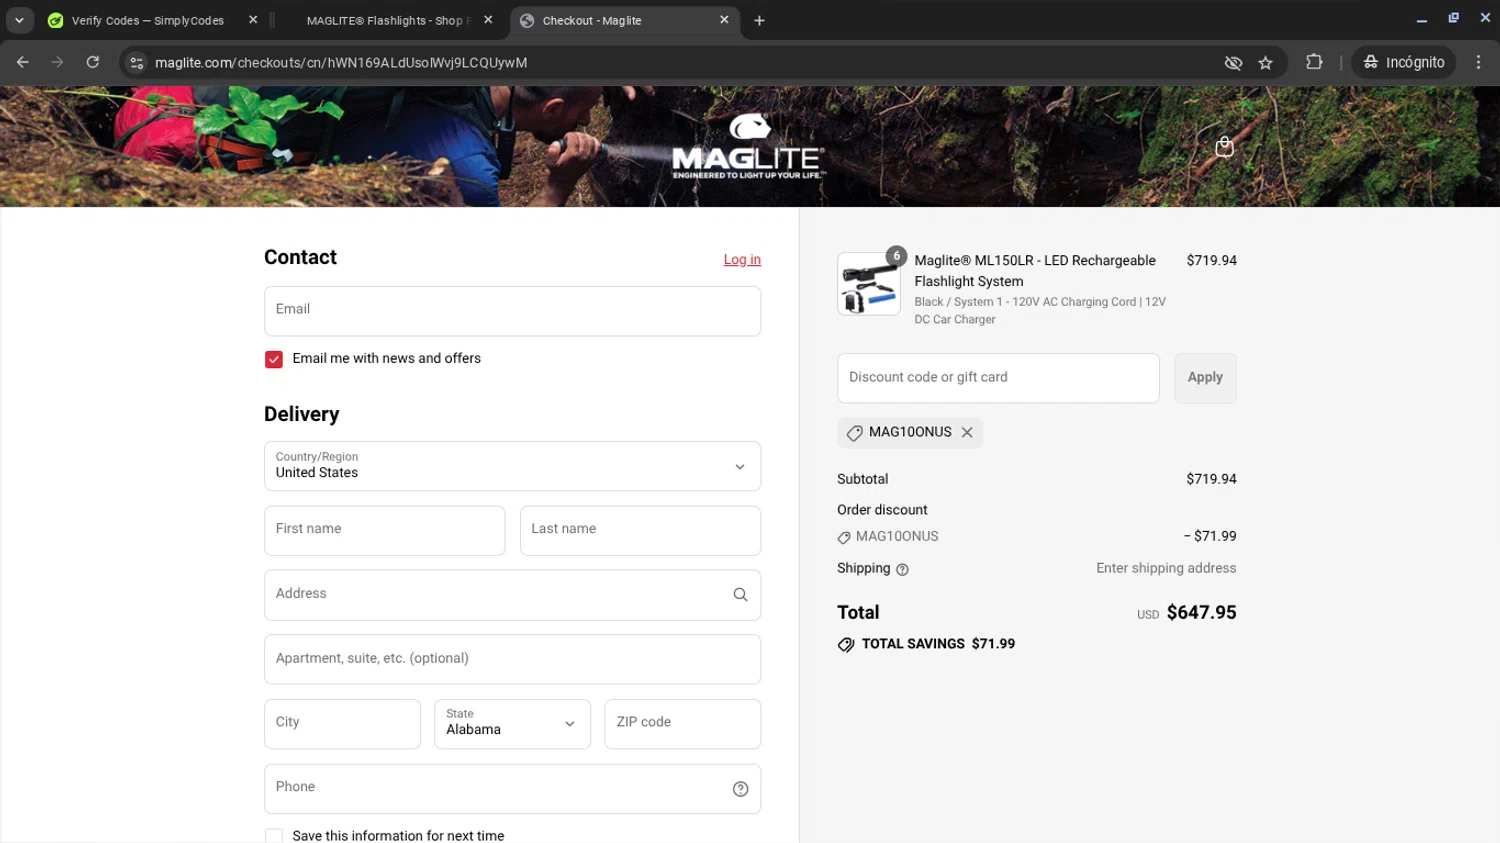The height and width of the screenshot is (843, 1500).
Task: Close the Checkout Maglite tab
Action: [x=724, y=20]
